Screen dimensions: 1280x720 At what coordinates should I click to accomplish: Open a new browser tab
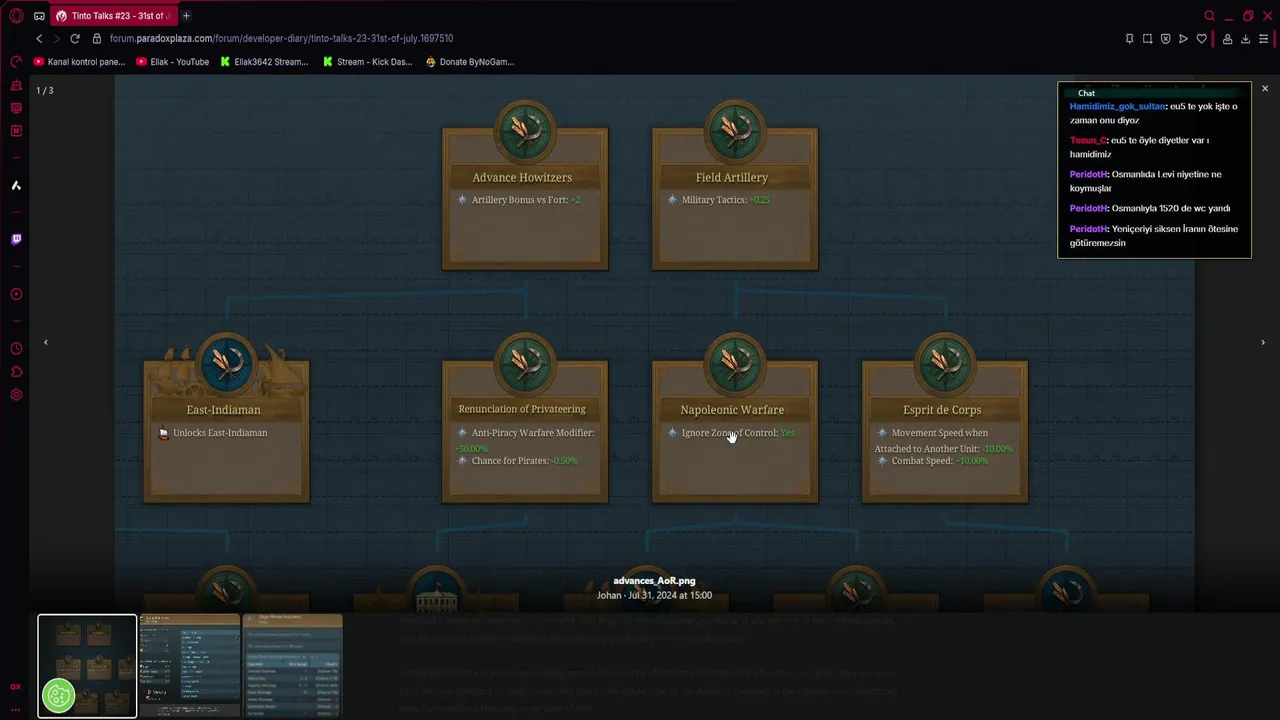point(186,16)
